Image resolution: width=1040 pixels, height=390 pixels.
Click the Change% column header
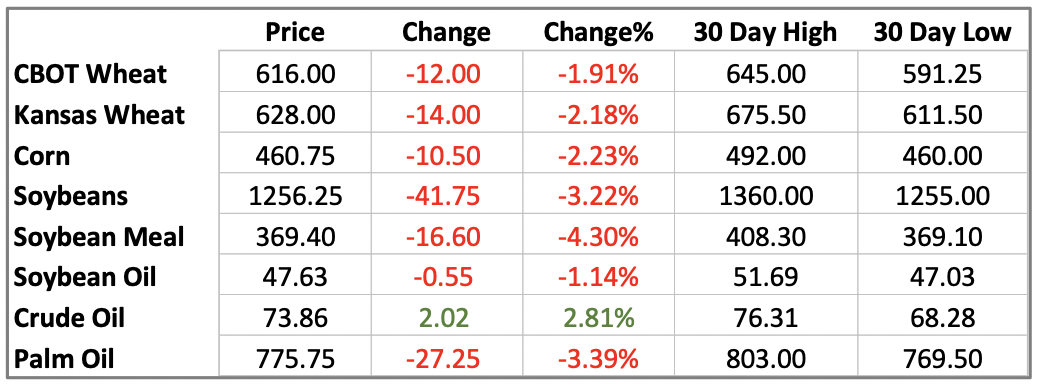[x=599, y=32]
